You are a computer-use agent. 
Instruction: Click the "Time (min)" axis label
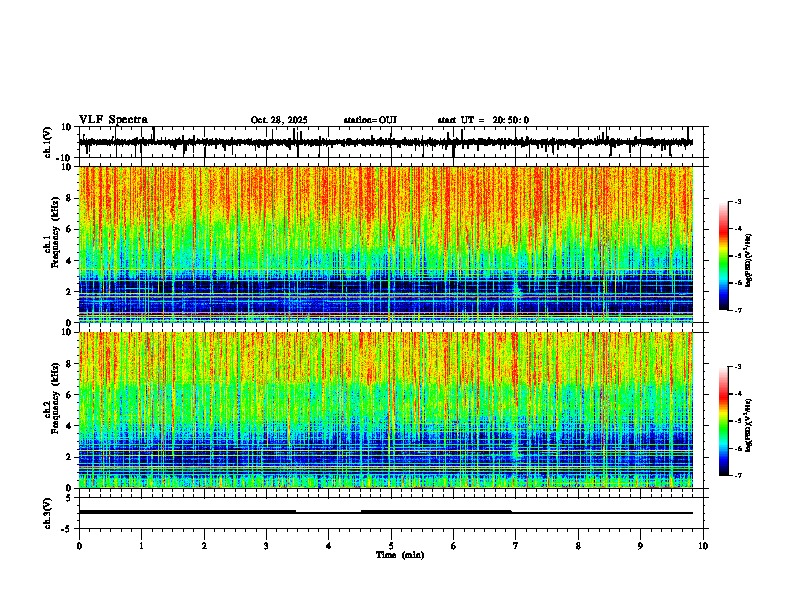coord(400,555)
